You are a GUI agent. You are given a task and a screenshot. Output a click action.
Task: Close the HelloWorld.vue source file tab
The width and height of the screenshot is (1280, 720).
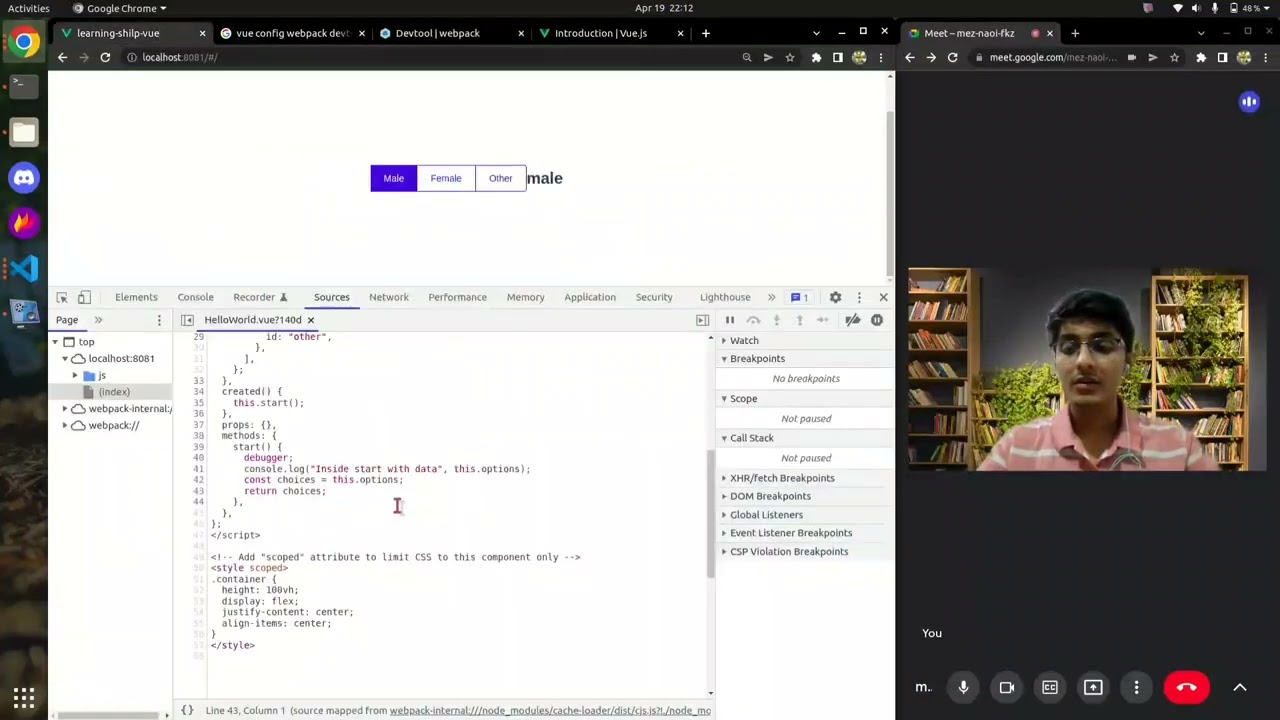click(310, 320)
